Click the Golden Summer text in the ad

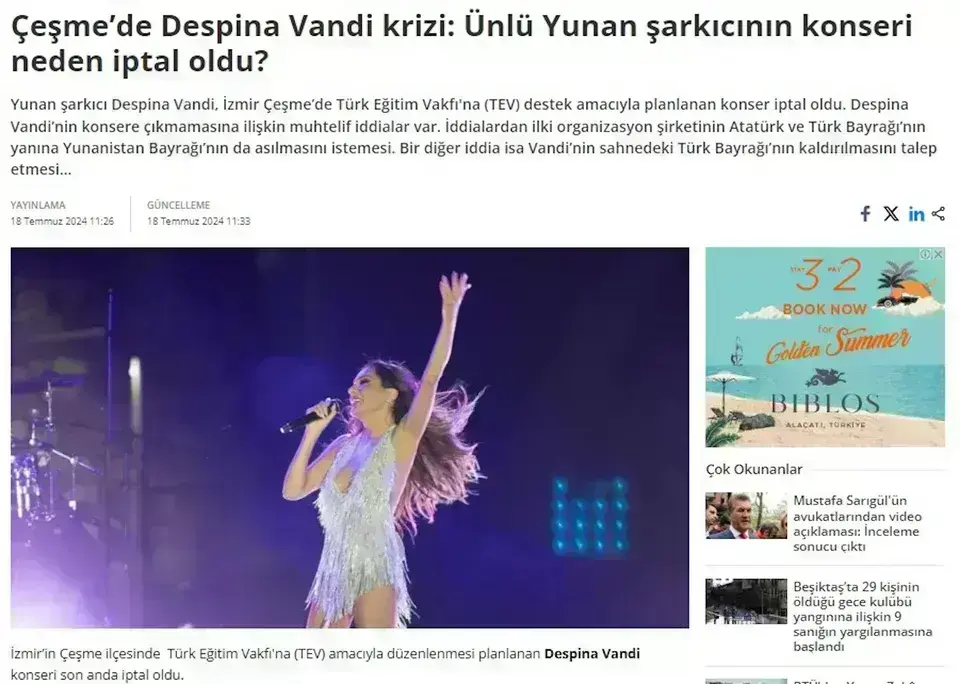click(x=838, y=345)
